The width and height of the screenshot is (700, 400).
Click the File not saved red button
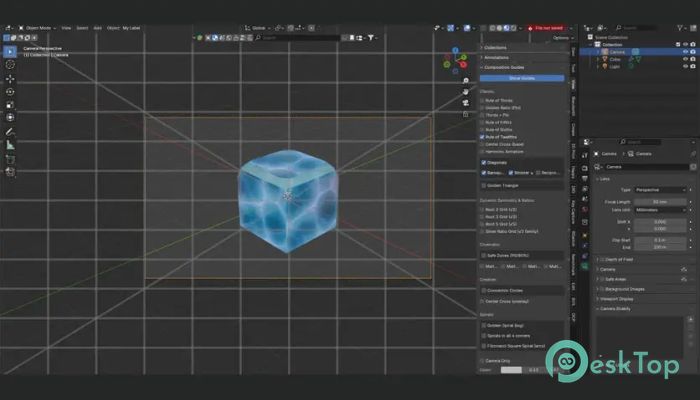[x=546, y=28]
